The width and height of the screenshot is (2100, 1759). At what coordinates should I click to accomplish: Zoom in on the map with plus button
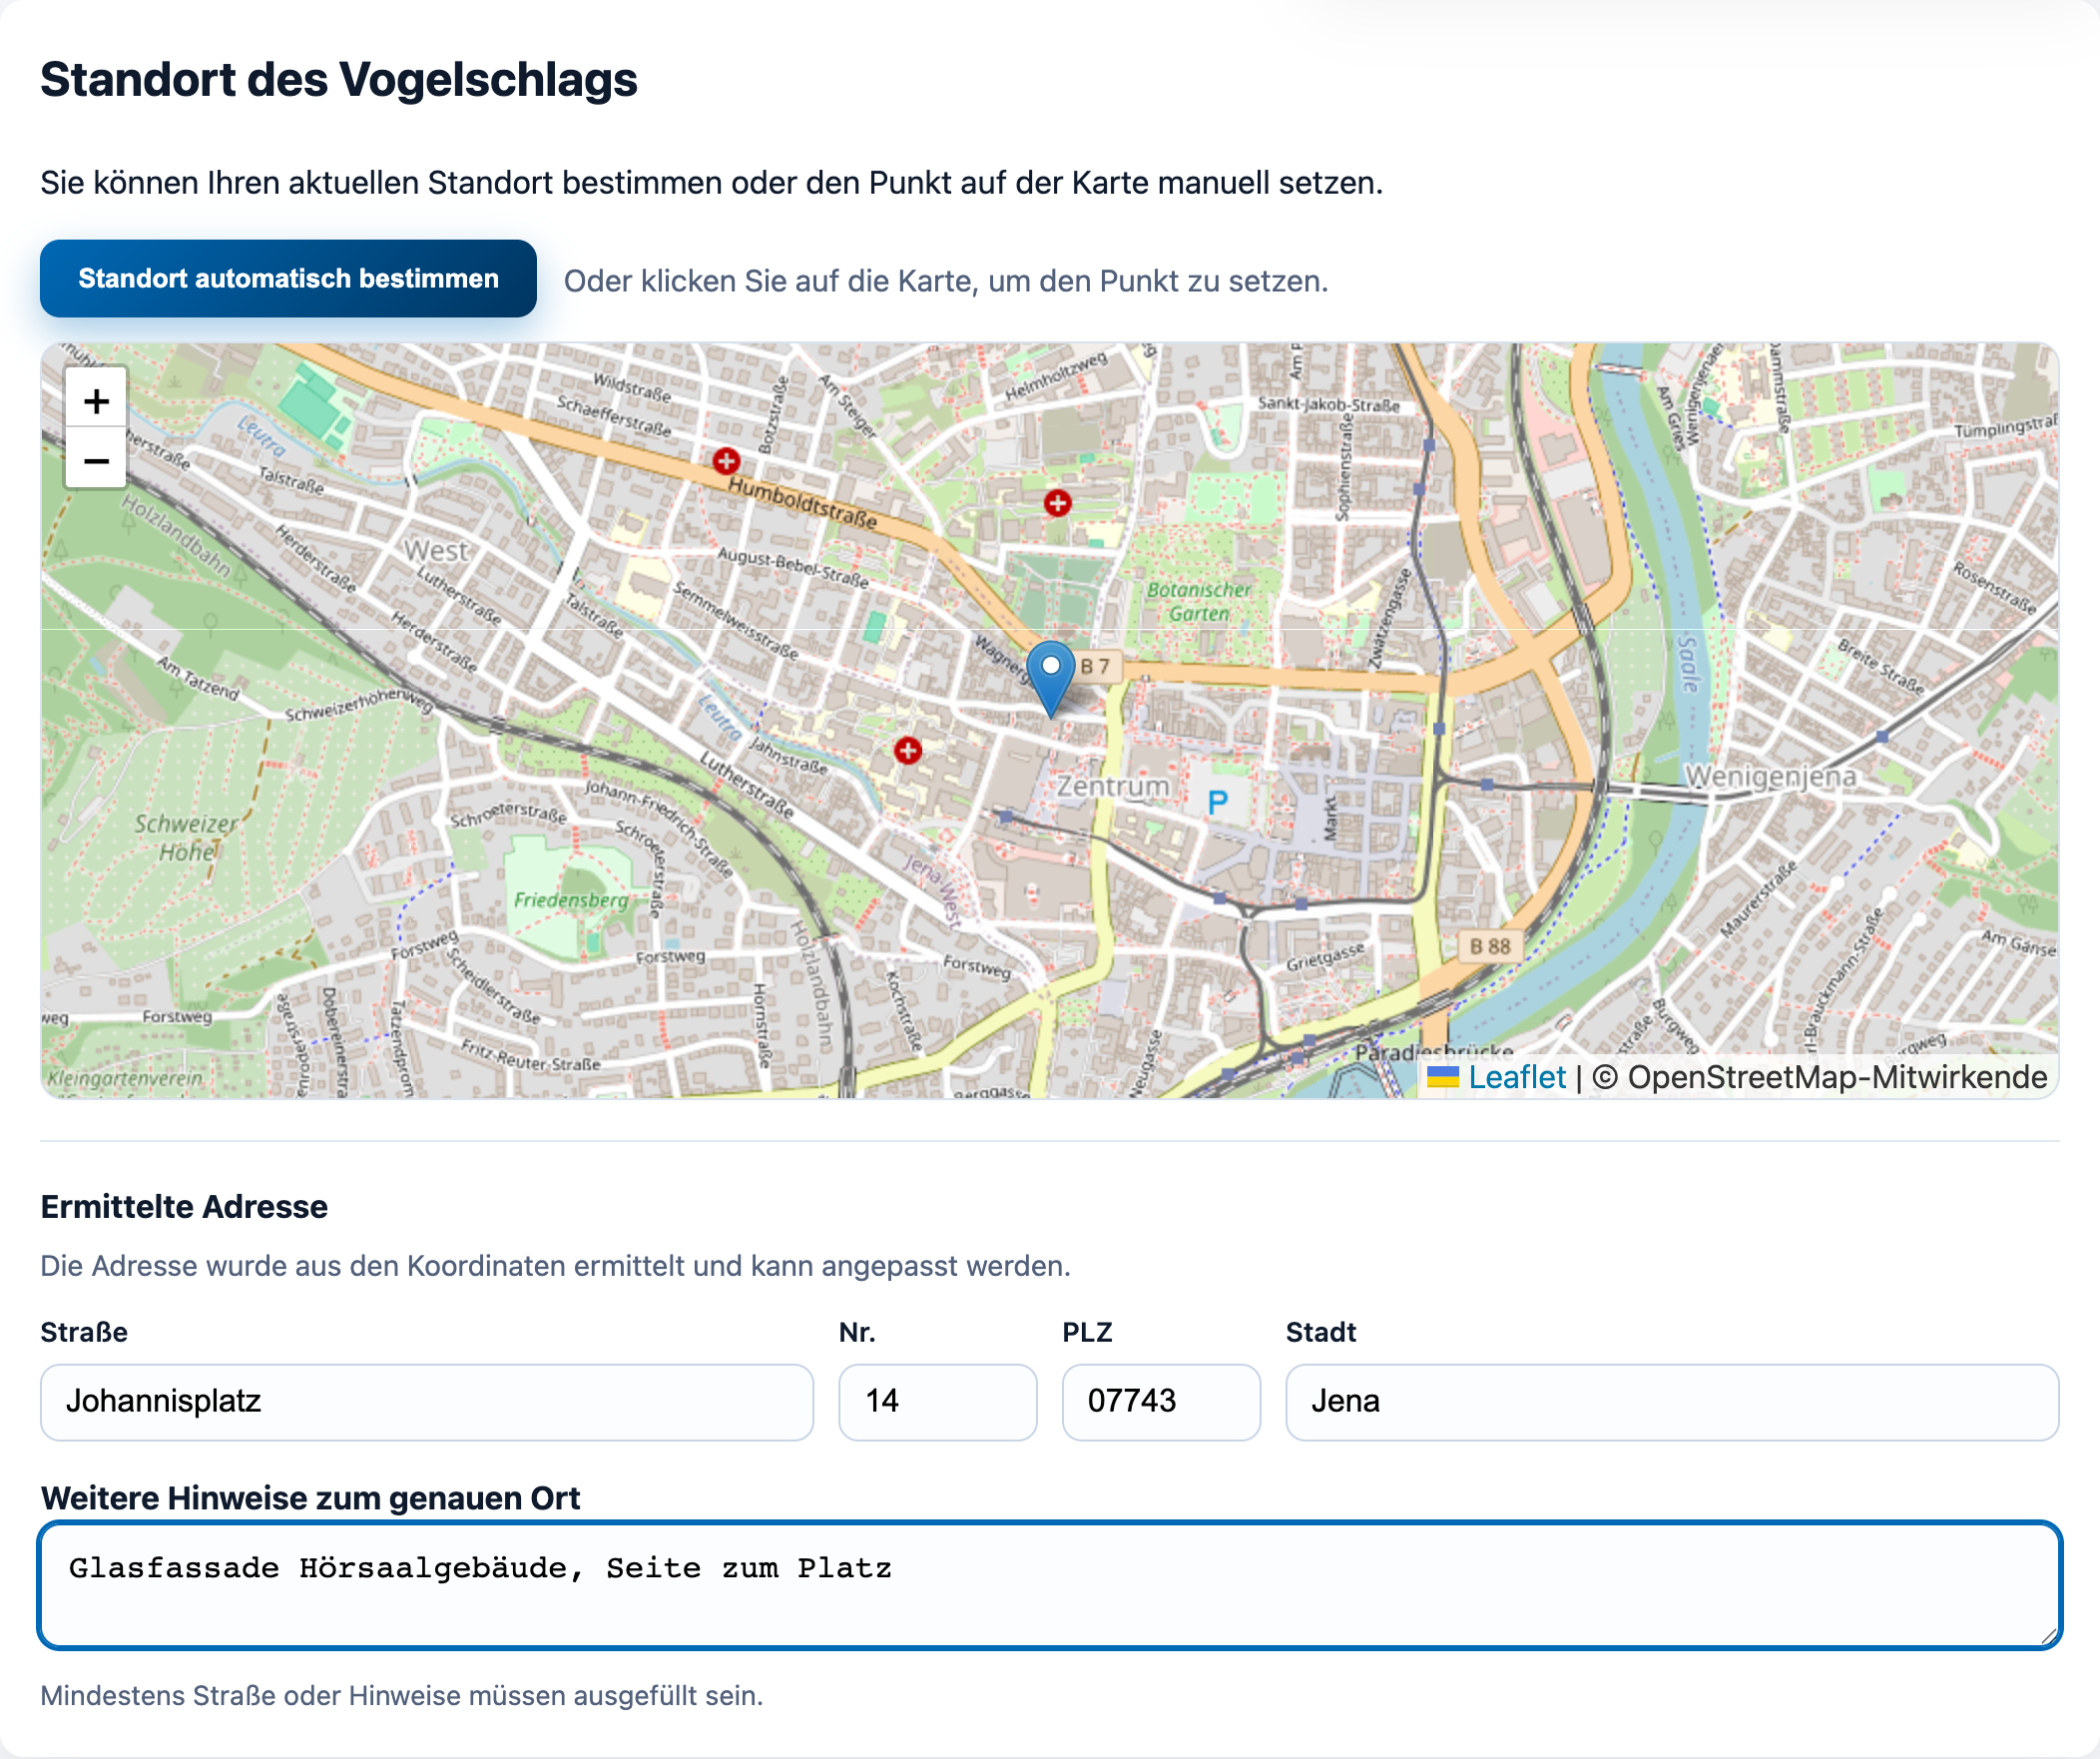click(96, 400)
